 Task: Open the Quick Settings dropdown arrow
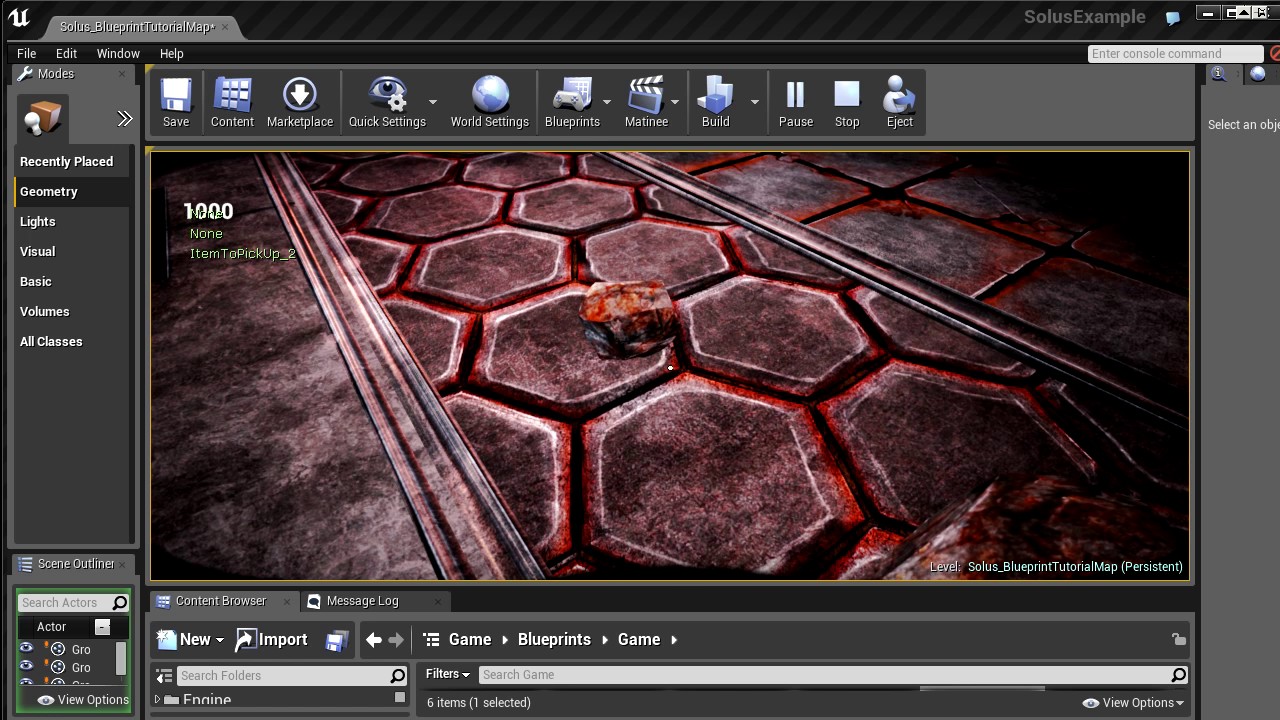point(433,102)
